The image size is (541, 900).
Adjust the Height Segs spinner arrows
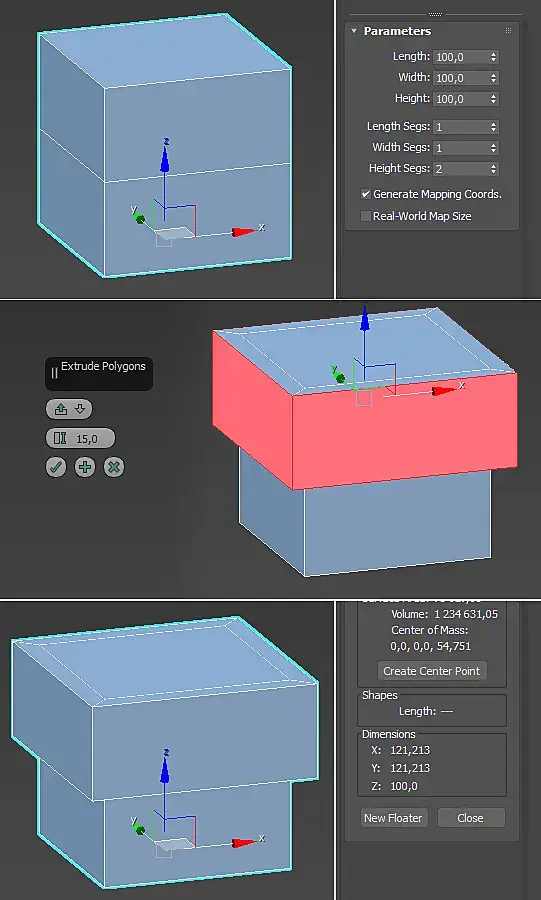(x=493, y=169)
